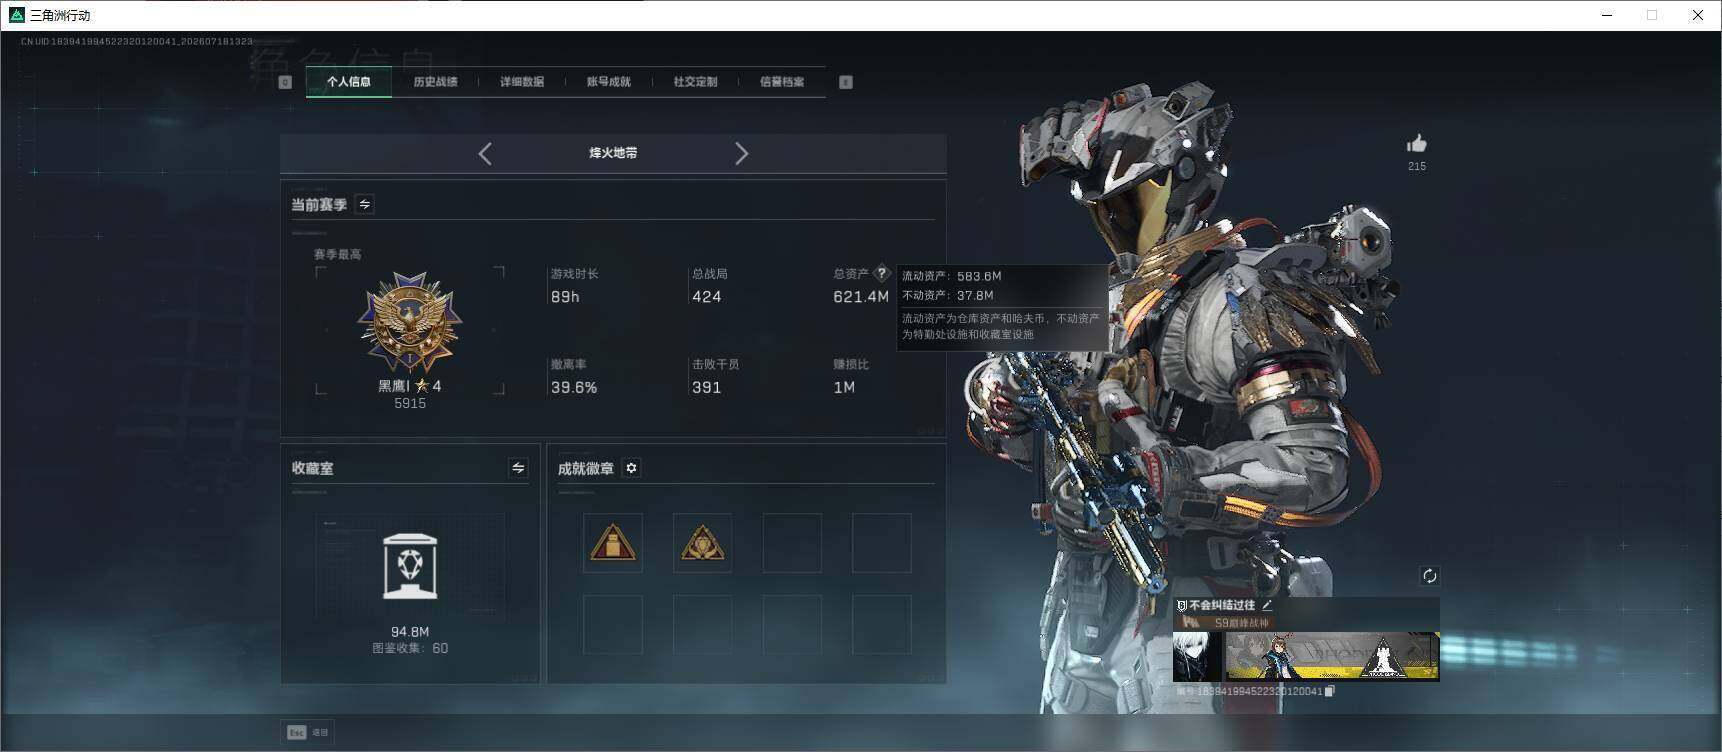1722x752 pixels.
Task: Click the E key hint right of the tabs
Action: pos(846,82)
